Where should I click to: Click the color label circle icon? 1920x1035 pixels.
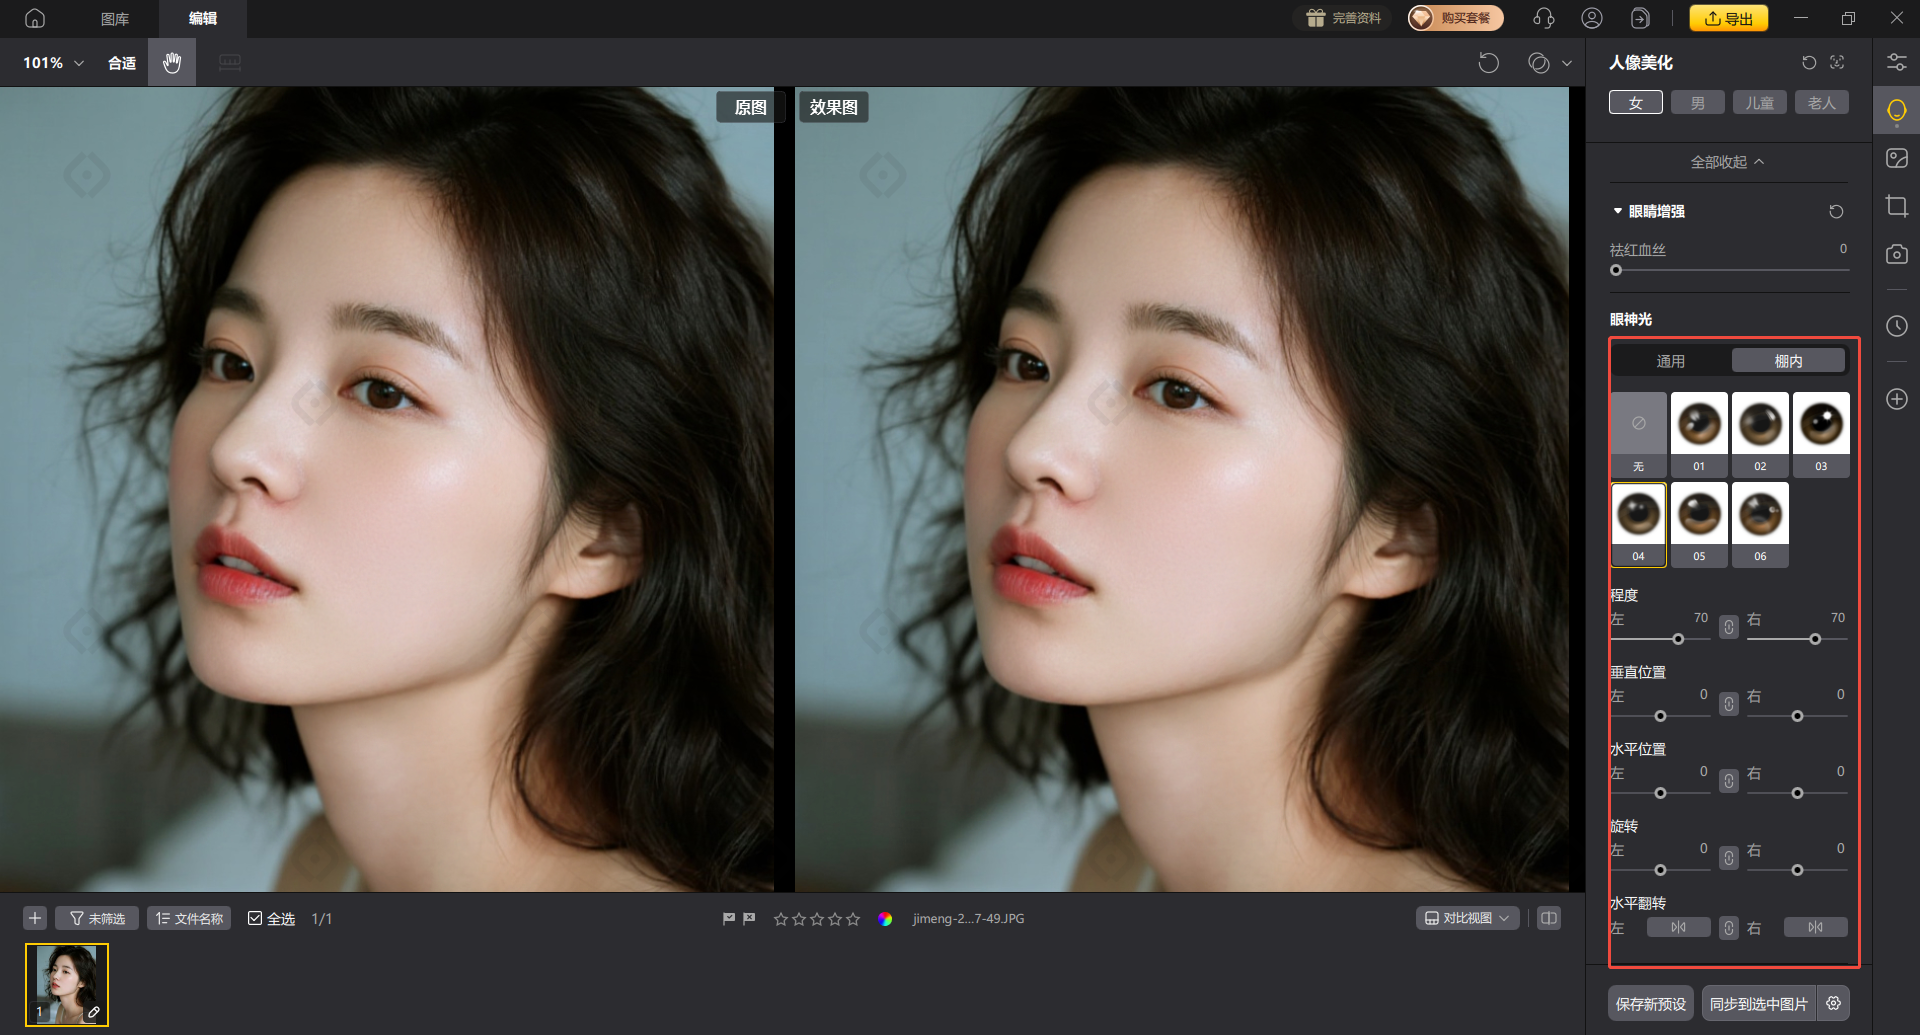(x=885, y=919)
